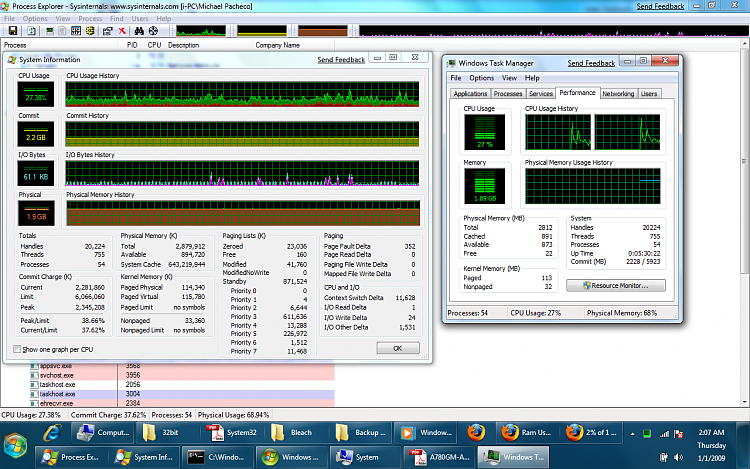Click the yellow commit mini graph in toolbar
The height and width of the screenshot is (469, 750).
262,31
